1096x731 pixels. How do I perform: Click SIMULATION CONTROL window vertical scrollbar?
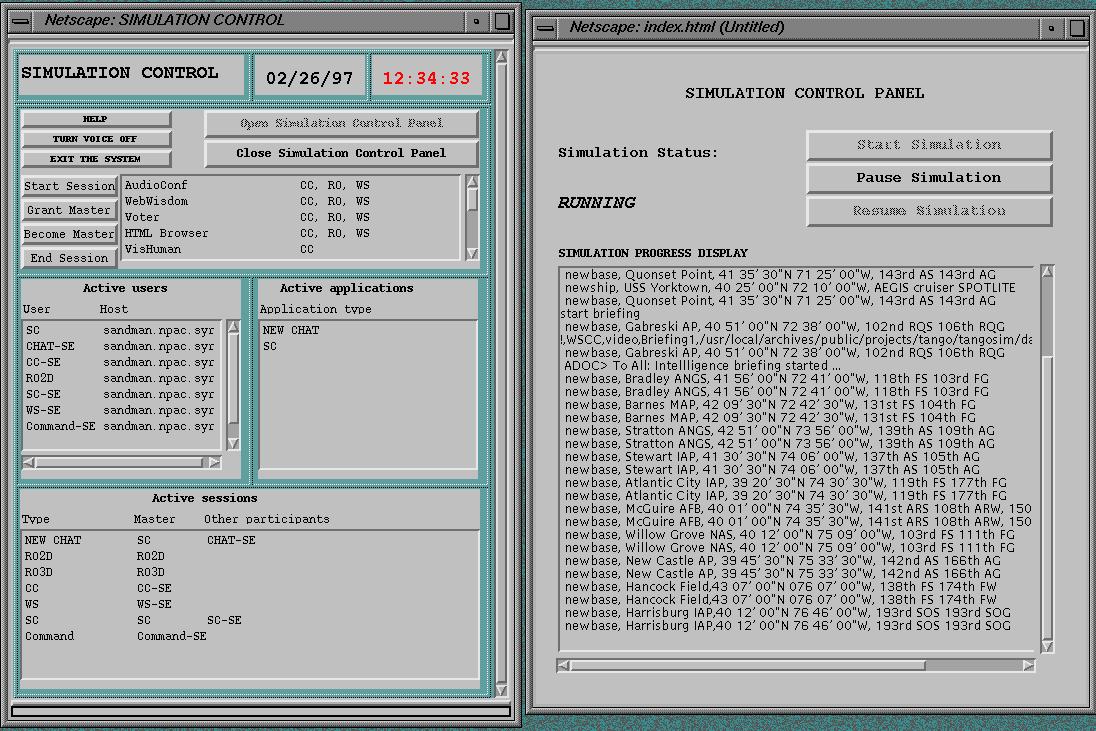(501, 373)
